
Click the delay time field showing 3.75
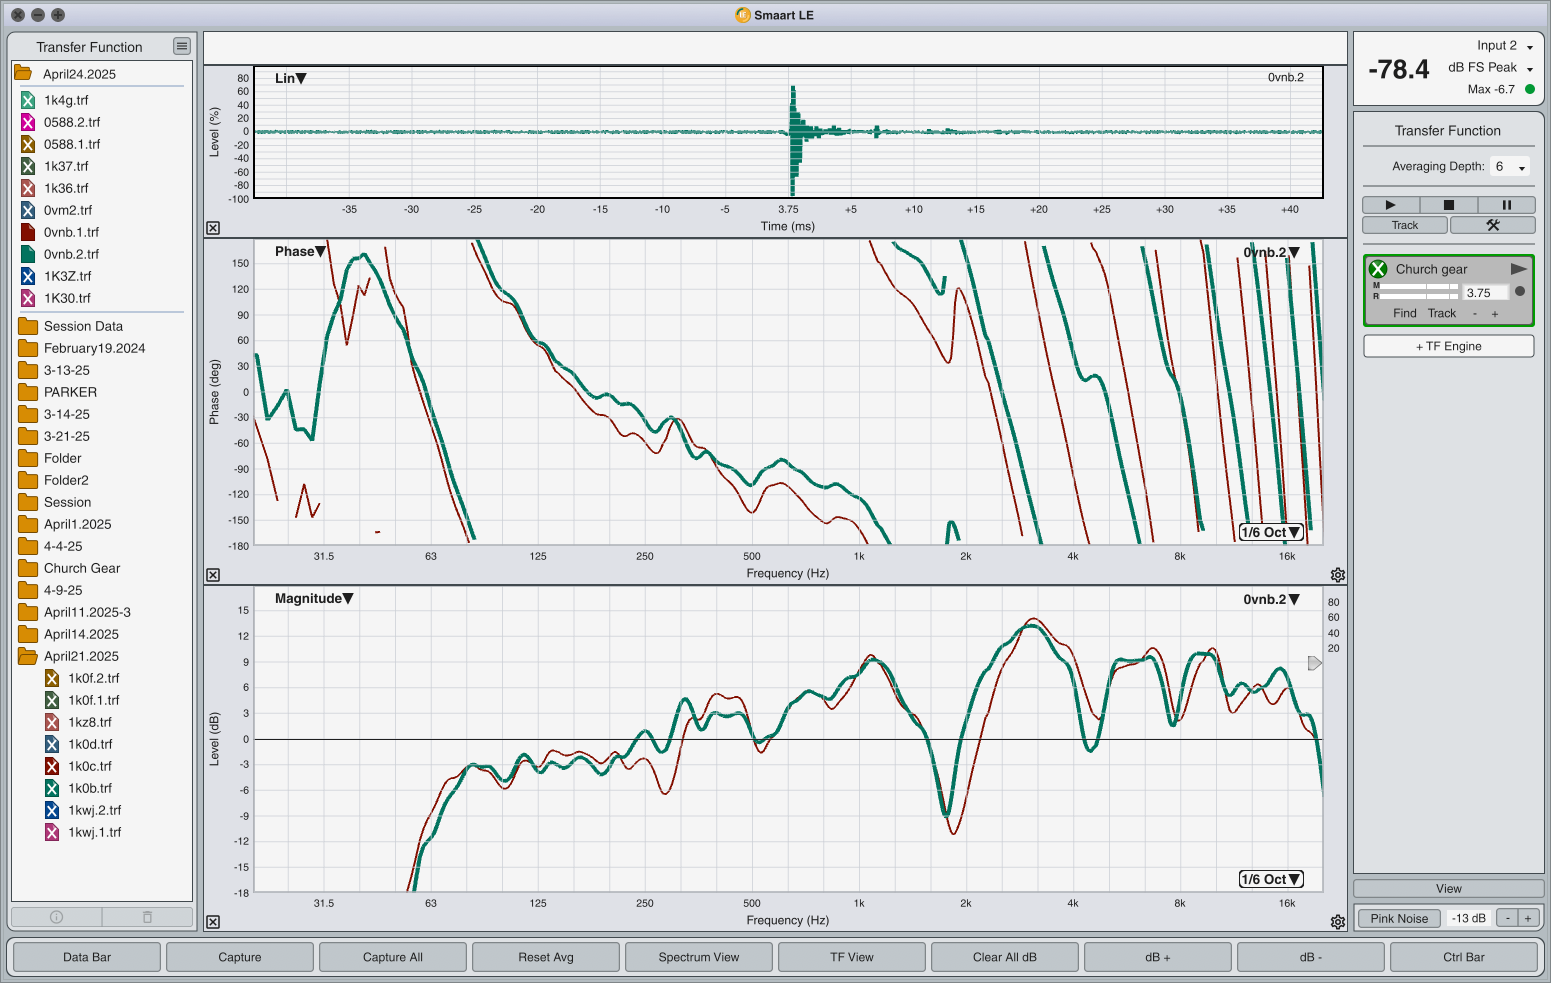point(1484,293)
